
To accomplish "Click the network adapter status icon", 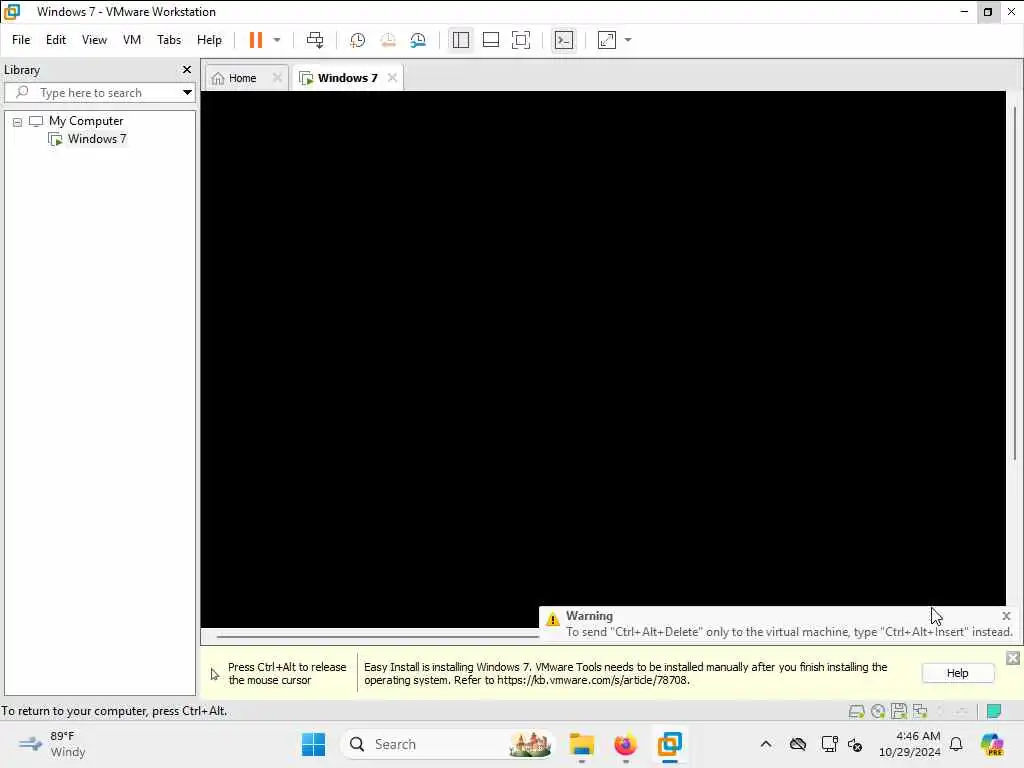I will pyautogui.click(x=920, y=711).
